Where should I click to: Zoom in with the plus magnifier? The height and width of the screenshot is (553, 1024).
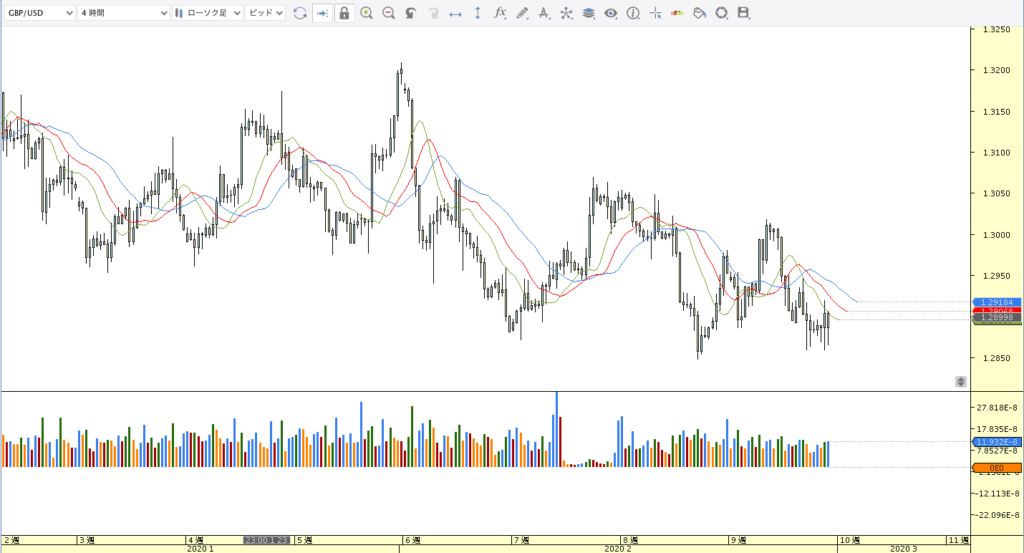pyautogui.click(x=367, y=13)
